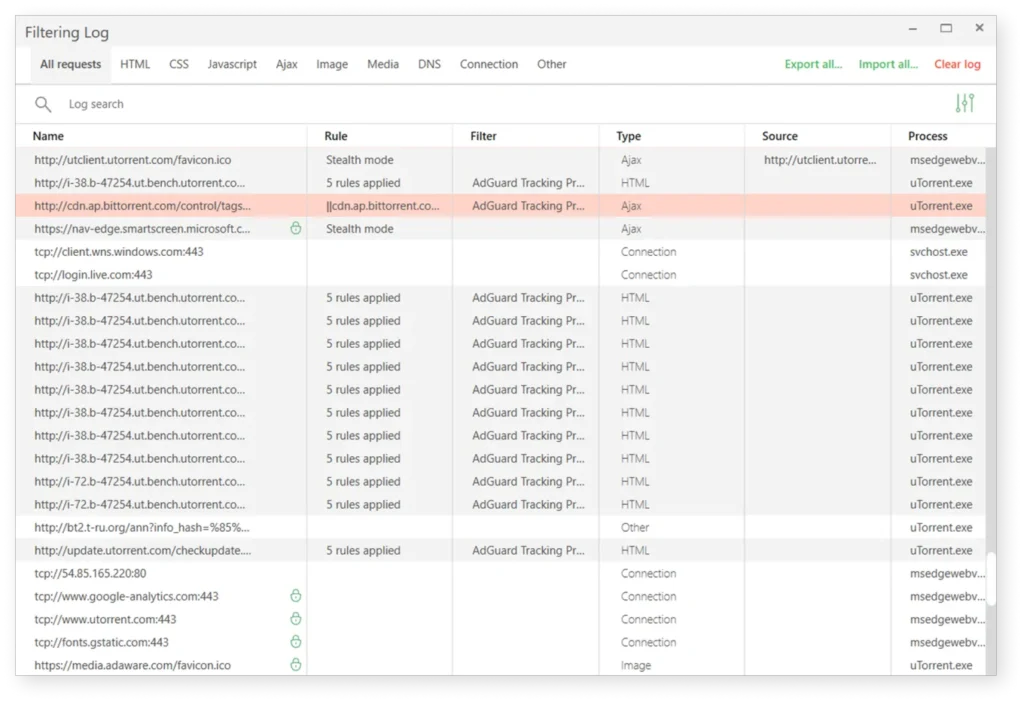This screenshot has width=1024, height=703.
Task: Show Ajax requests tab
Action: [x=287, y=64]
